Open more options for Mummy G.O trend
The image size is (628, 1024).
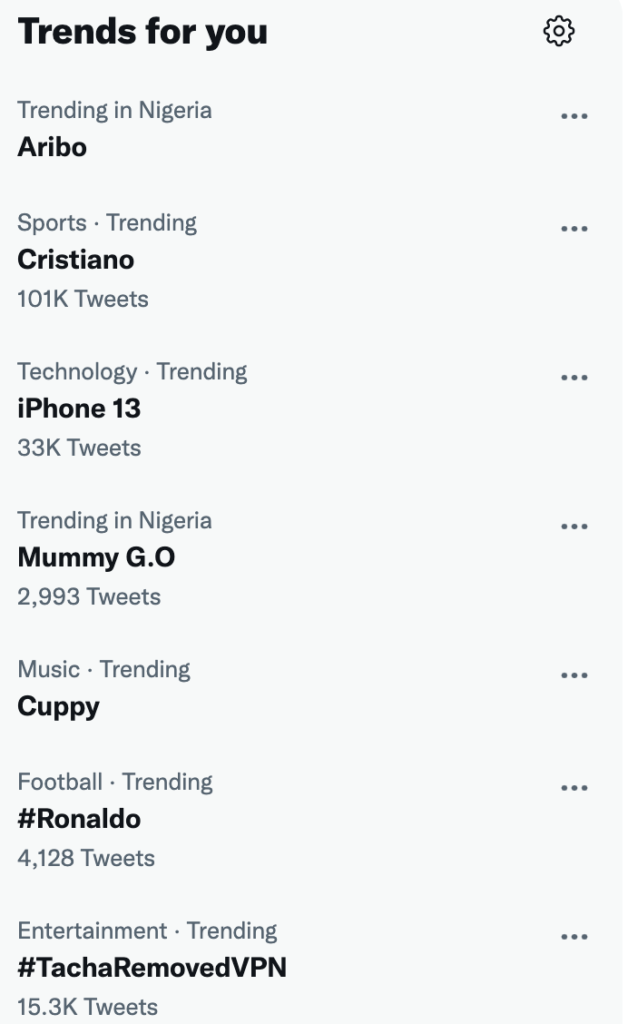(574, 527)
